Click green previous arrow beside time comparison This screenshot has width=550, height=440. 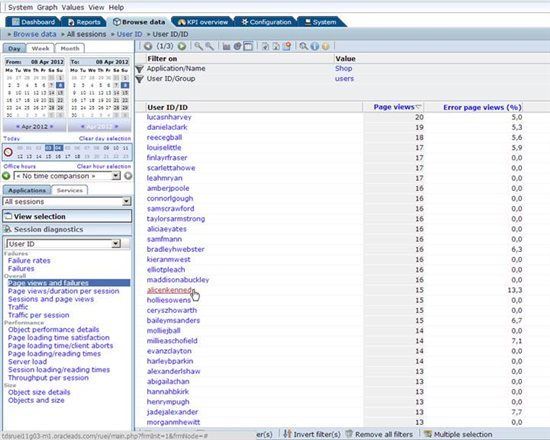pyautogui.click(x=6, y=176)
